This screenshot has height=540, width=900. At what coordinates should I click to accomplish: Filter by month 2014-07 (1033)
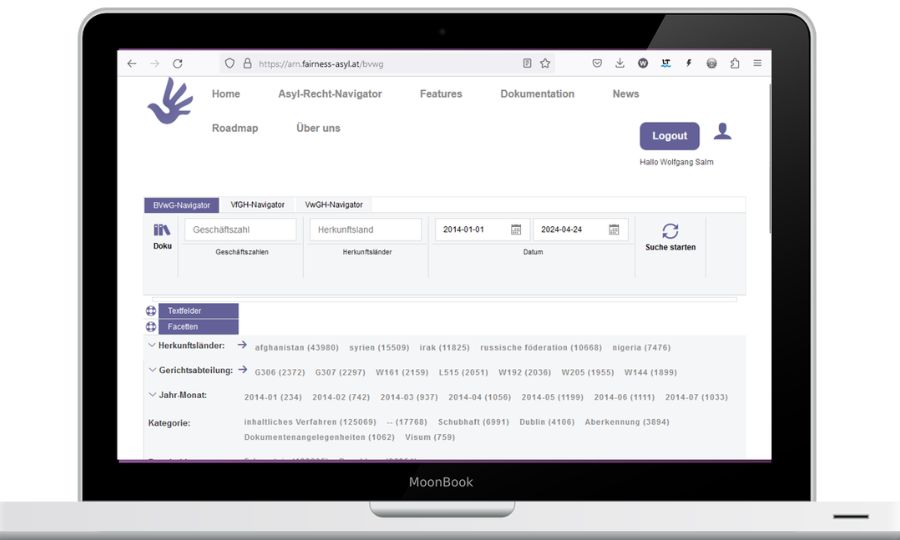pos(696,397)
